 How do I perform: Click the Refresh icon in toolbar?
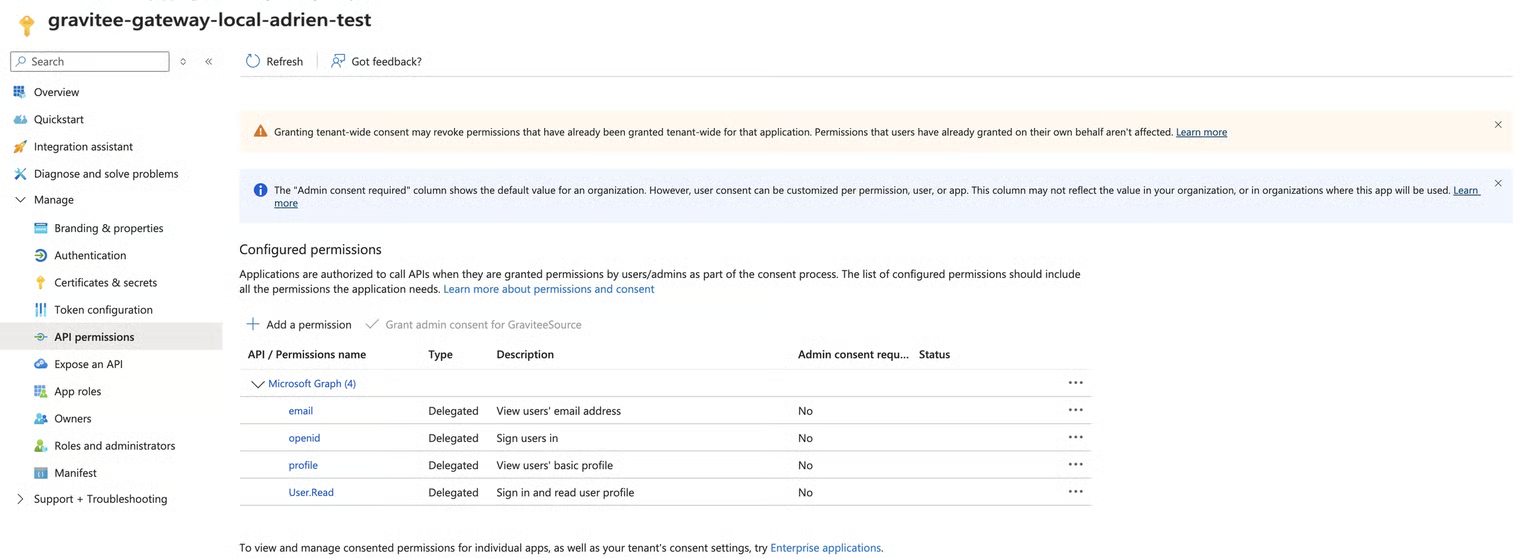click(x=253, y=61)
